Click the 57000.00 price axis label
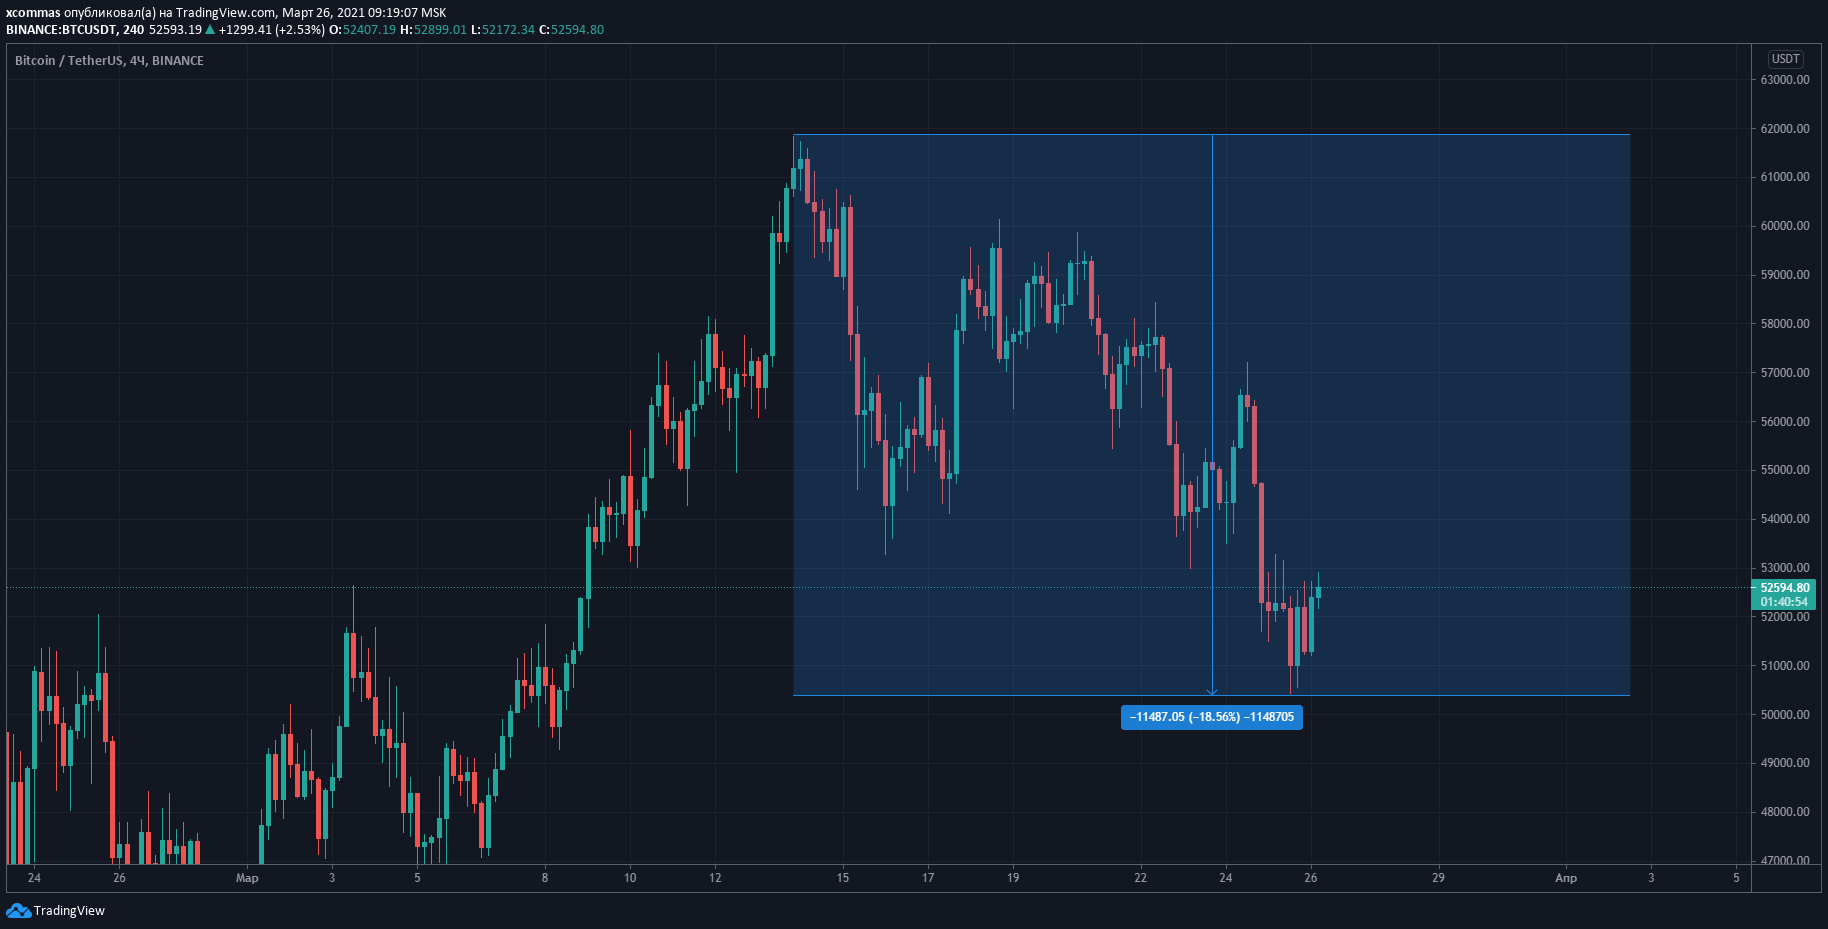This screenshot has width=1828, height=929. click(x=1785, y=373)
